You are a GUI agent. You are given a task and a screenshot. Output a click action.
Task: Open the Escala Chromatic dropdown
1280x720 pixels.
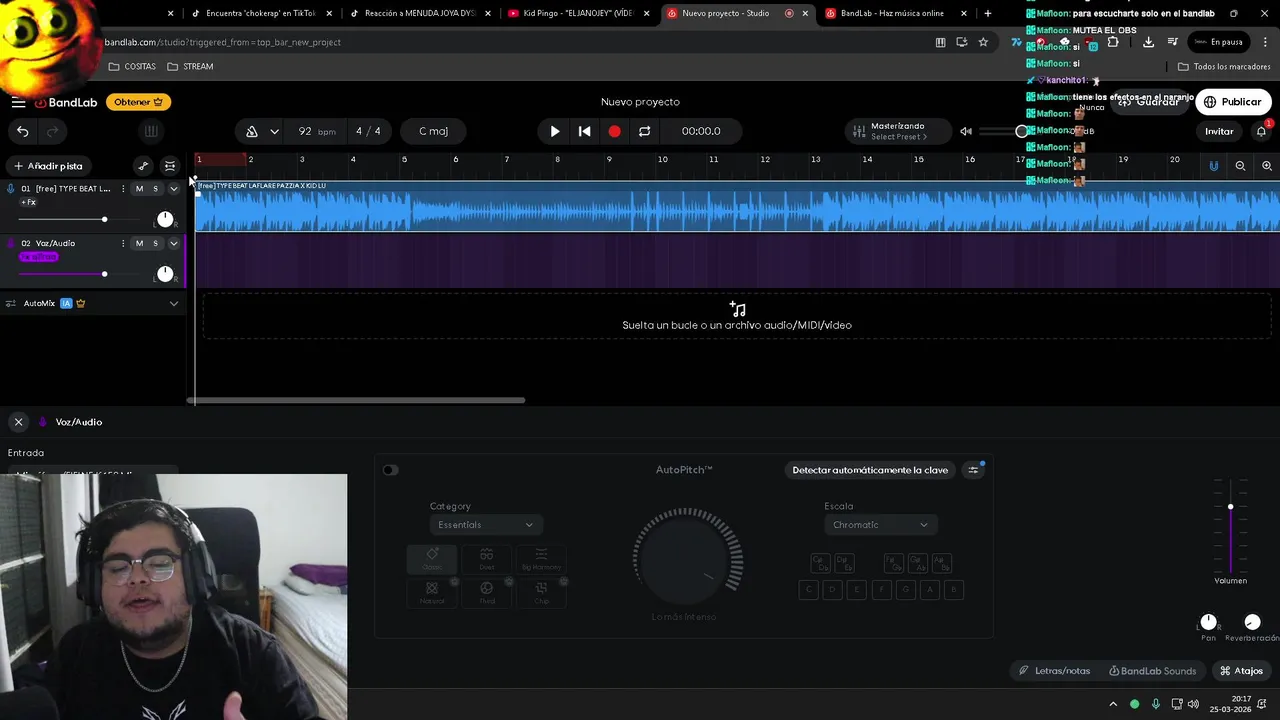(x=880, y=525)
